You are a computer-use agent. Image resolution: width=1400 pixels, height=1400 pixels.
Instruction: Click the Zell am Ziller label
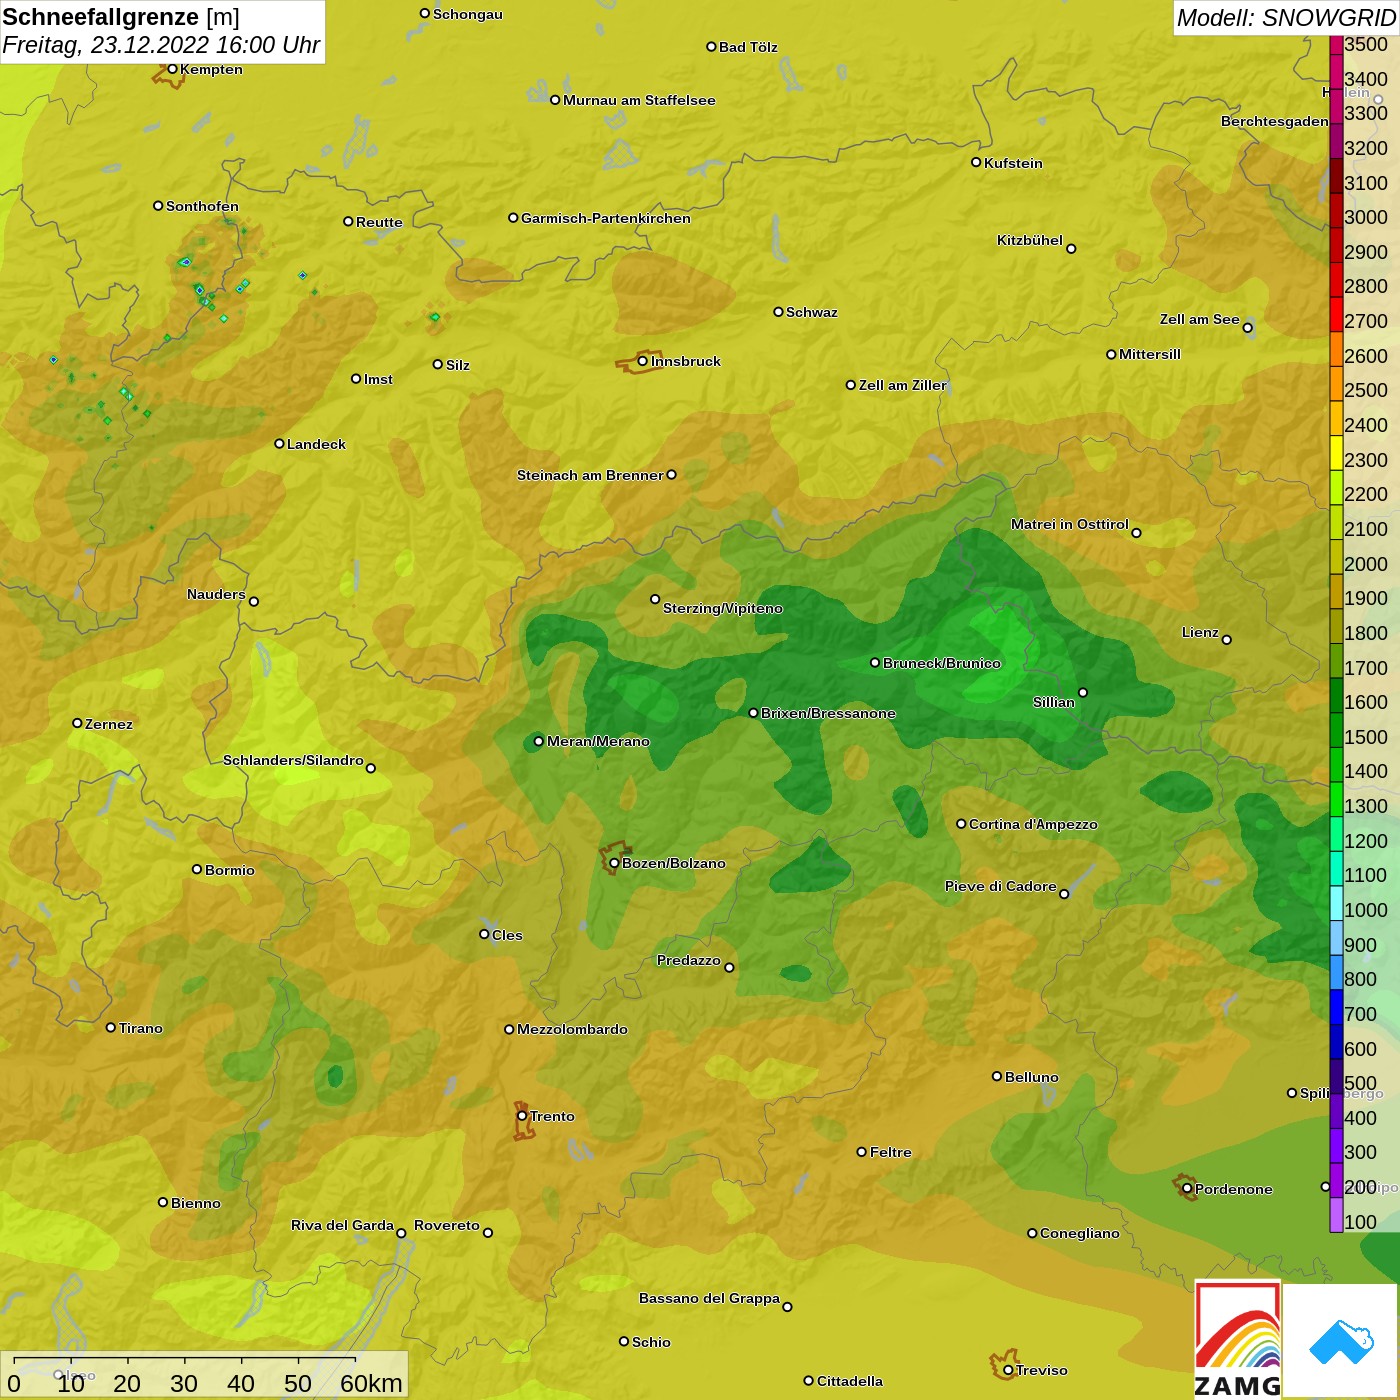pos(903,385)
